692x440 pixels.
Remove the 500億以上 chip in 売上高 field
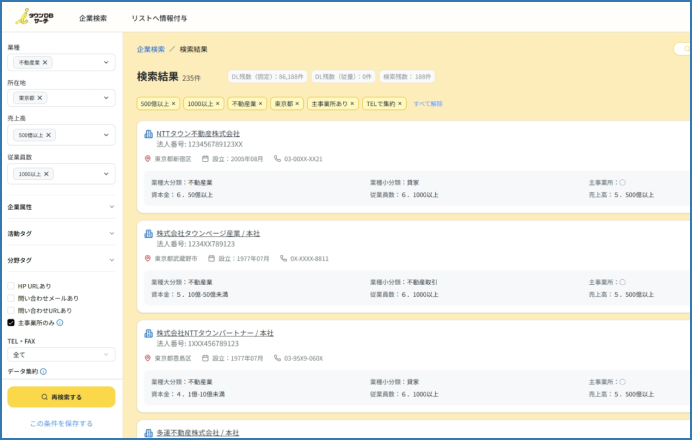(x=49, y=135)
